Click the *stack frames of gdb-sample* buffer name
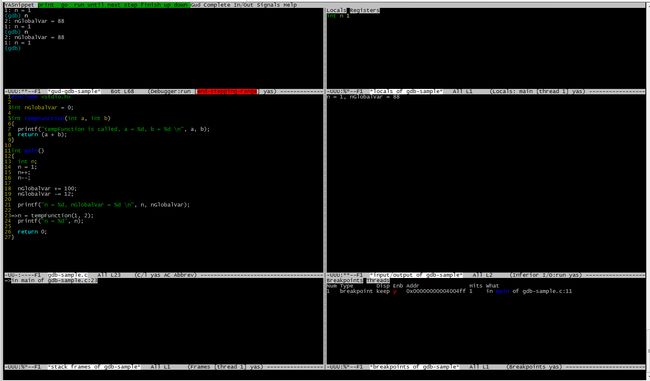This screenshot has width=650, height=381. coord(94,367)
